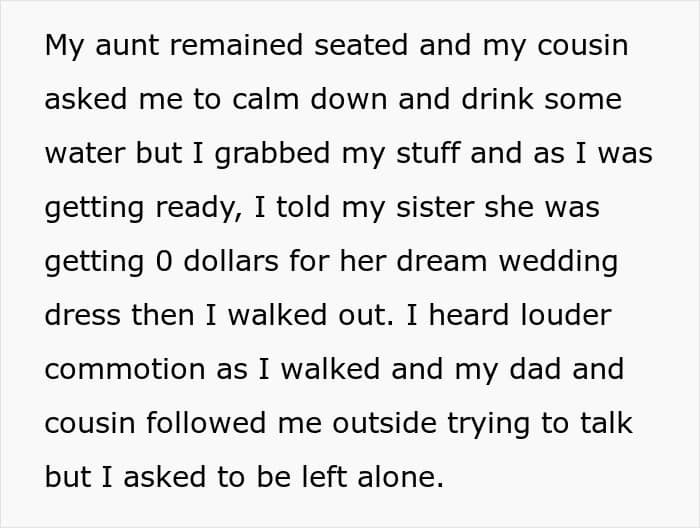This screenshot has height=528, width=700.
Task: Select the word "remained" in the paragraph
Action: (x=237, y=45)
